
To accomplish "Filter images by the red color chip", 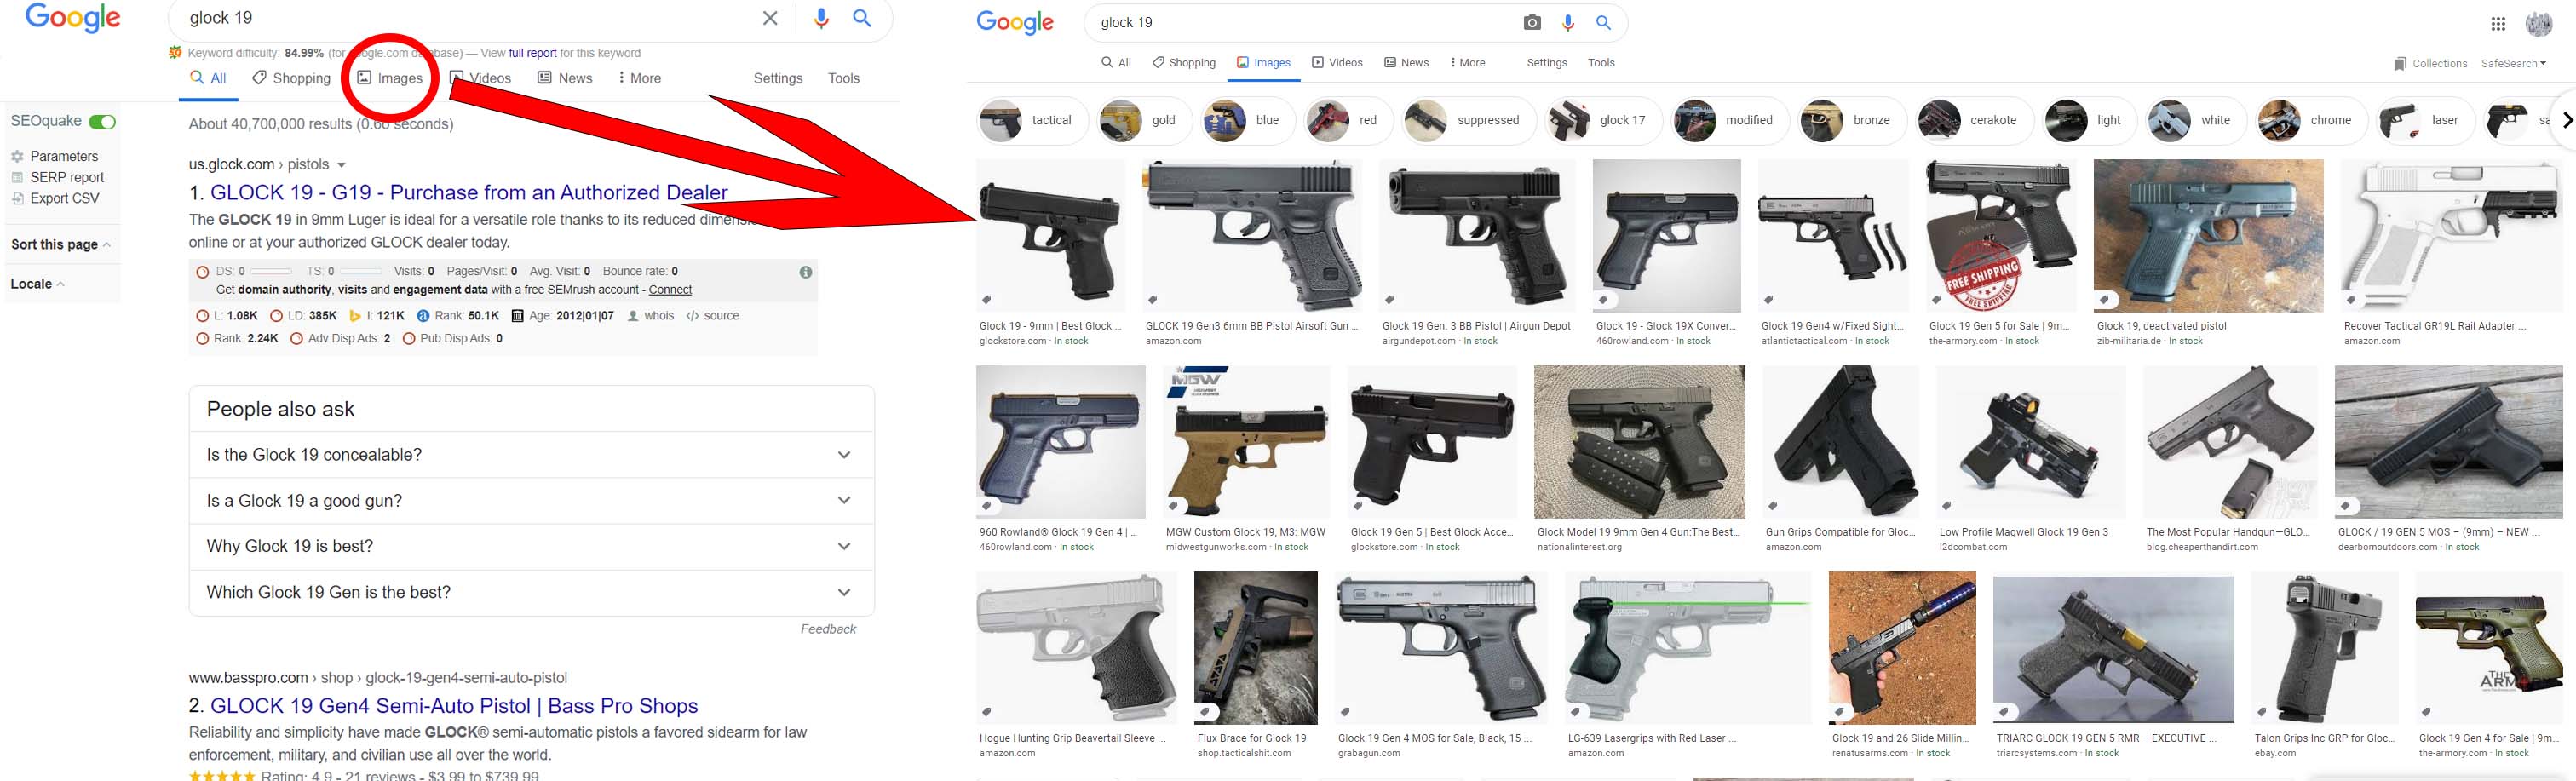I will coord(1347,120).
